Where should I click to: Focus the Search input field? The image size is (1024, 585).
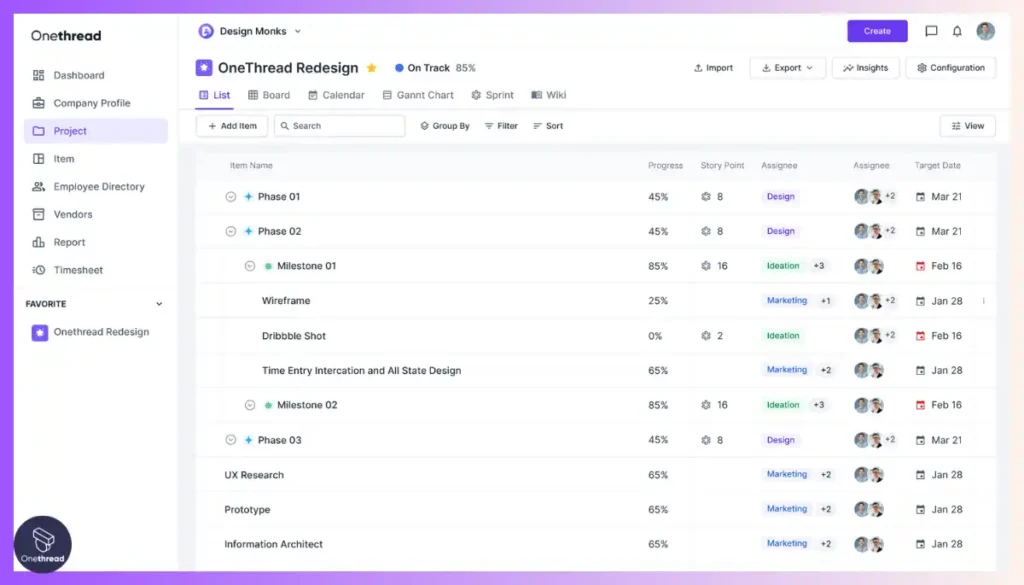pyautogui.click(x=340, y=126)
